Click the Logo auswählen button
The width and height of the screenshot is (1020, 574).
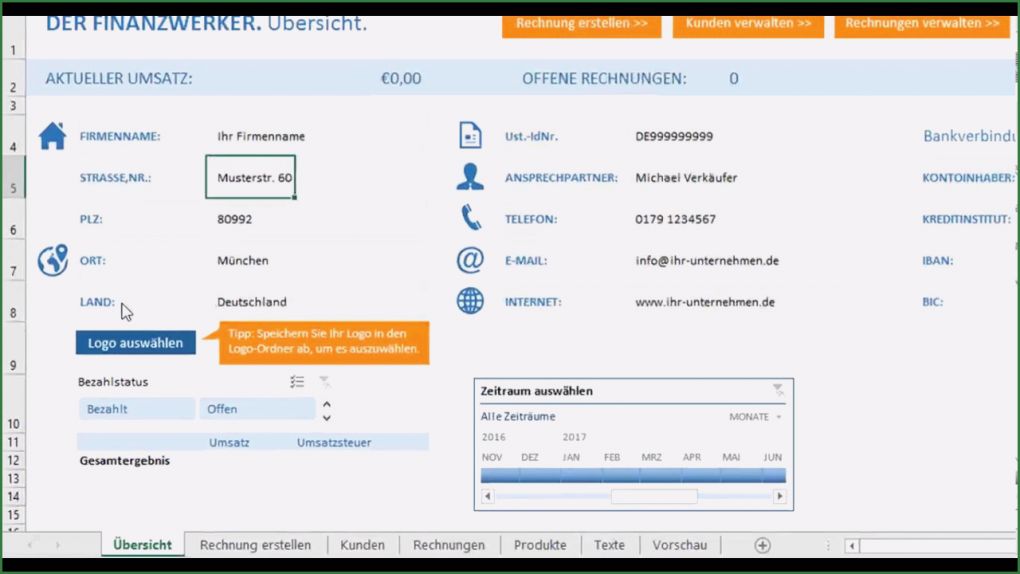coord(135,343)
